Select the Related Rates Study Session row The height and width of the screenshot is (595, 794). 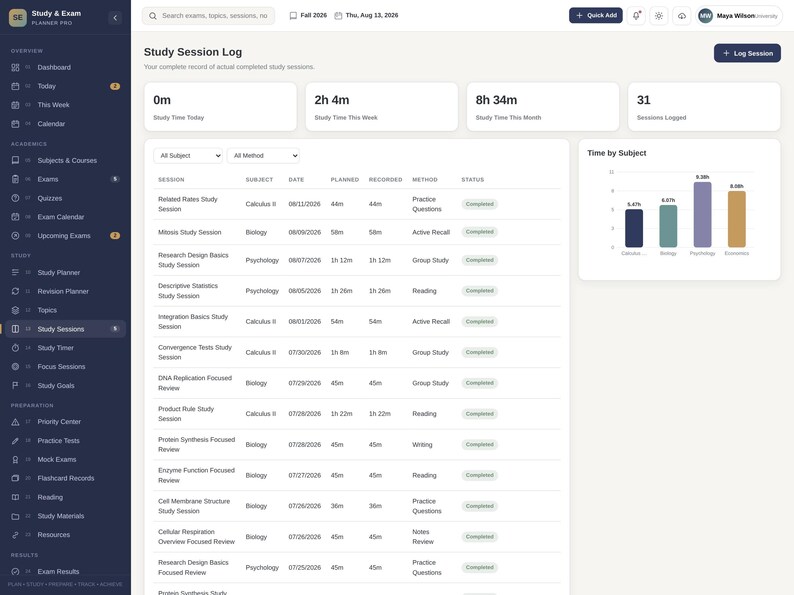(x=356, y=204)
